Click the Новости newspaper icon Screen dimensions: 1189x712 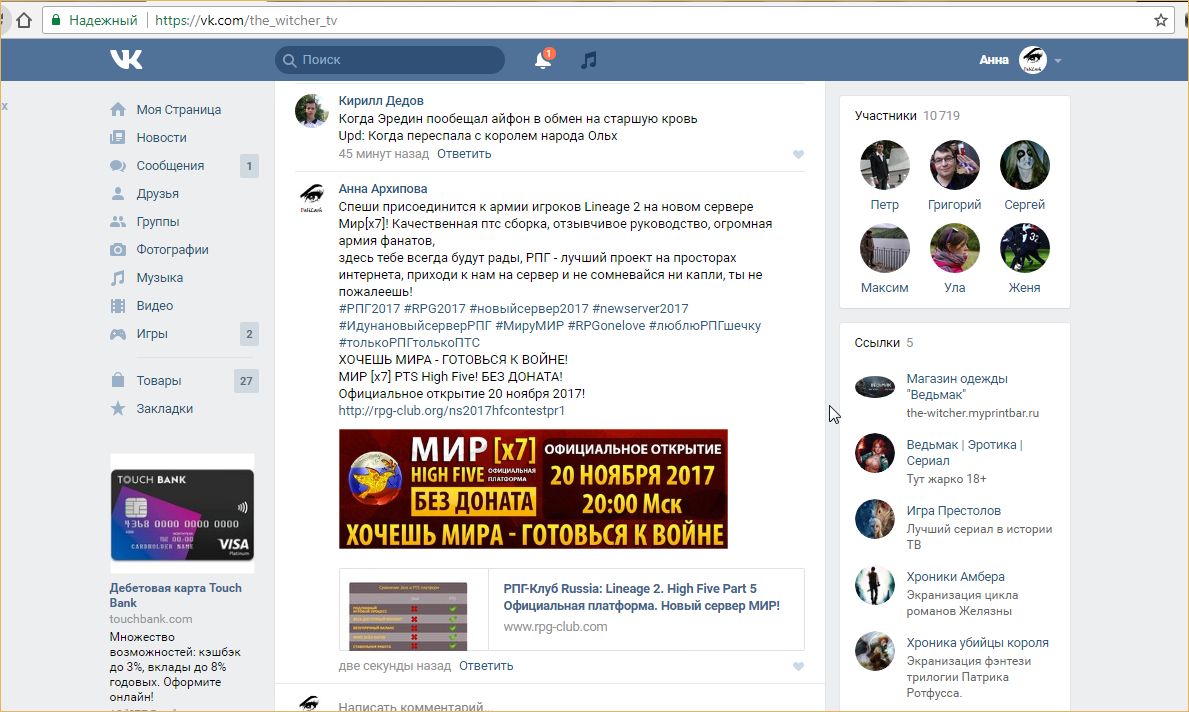(118, 137)
